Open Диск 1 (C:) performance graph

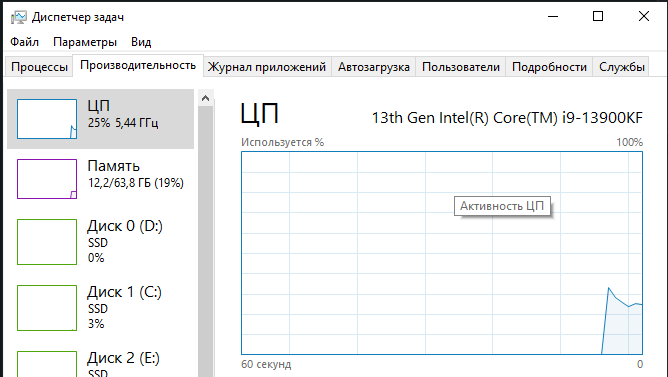coord(101,308)
